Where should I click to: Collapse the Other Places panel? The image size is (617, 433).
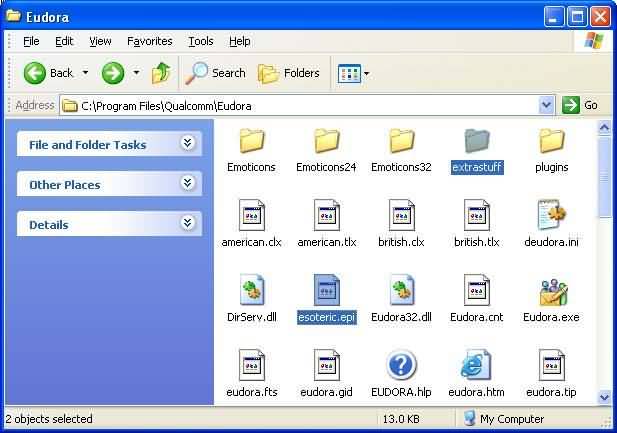(187, 184)
